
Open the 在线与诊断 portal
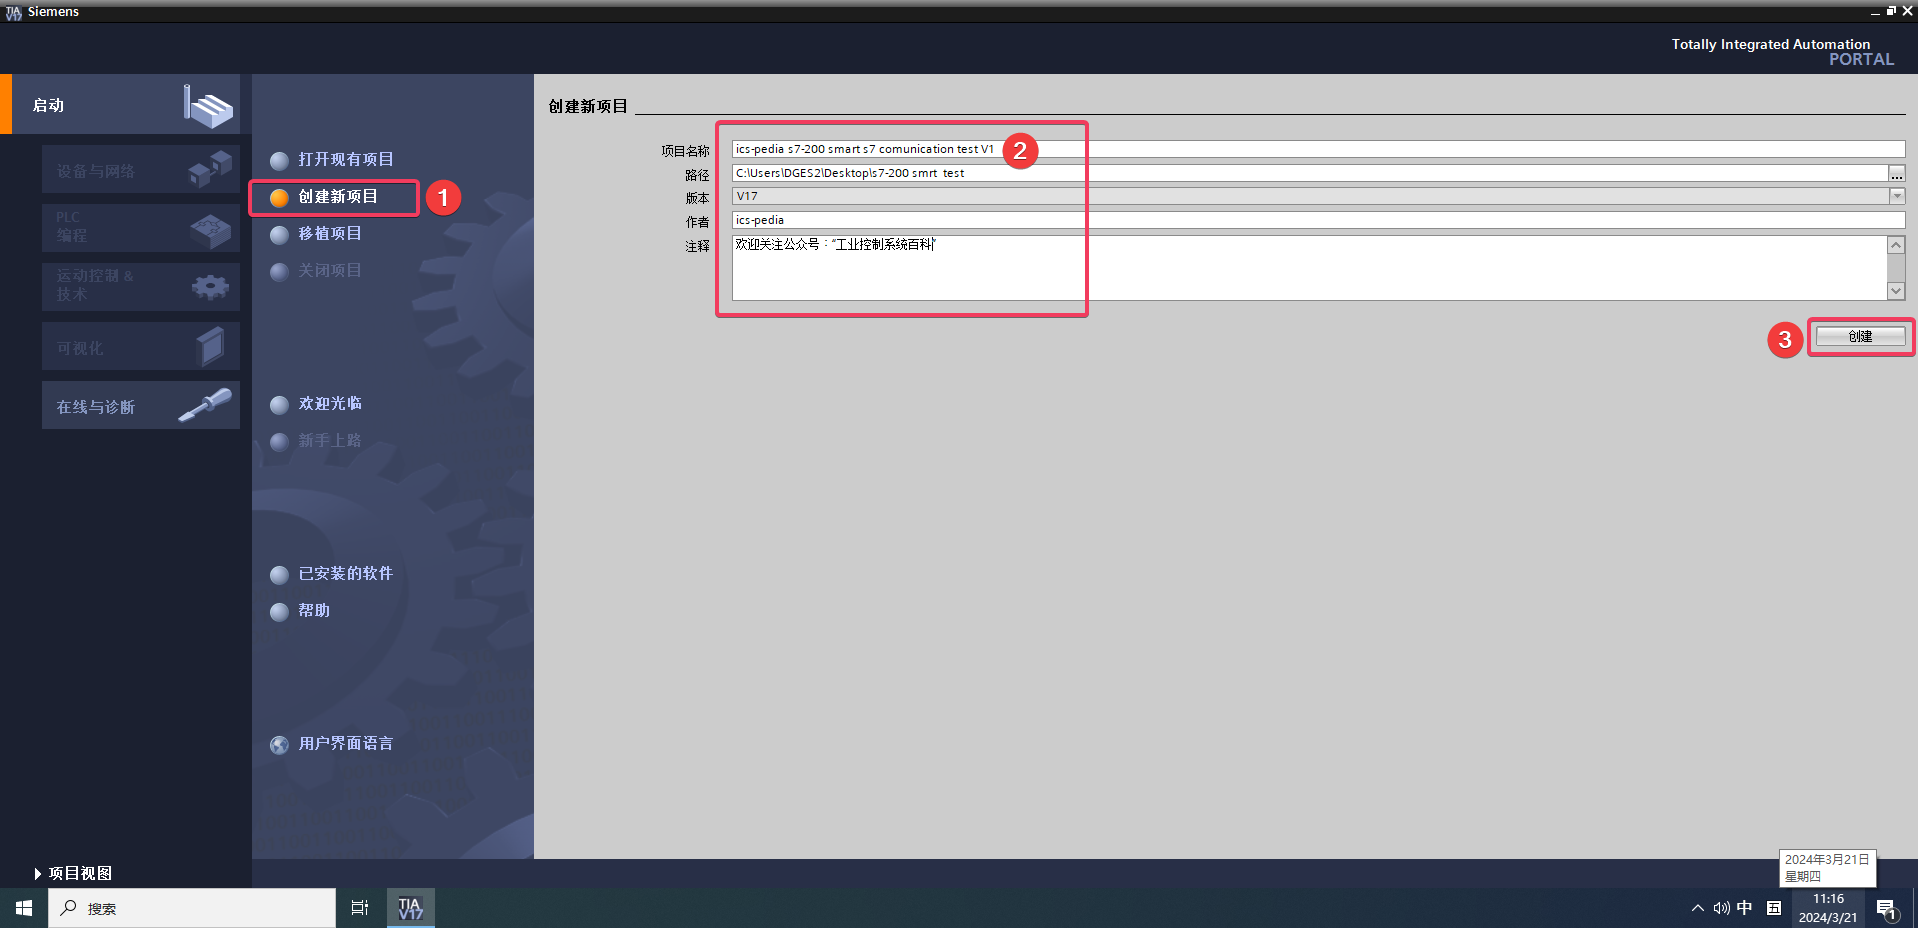[x=141, y=405]
